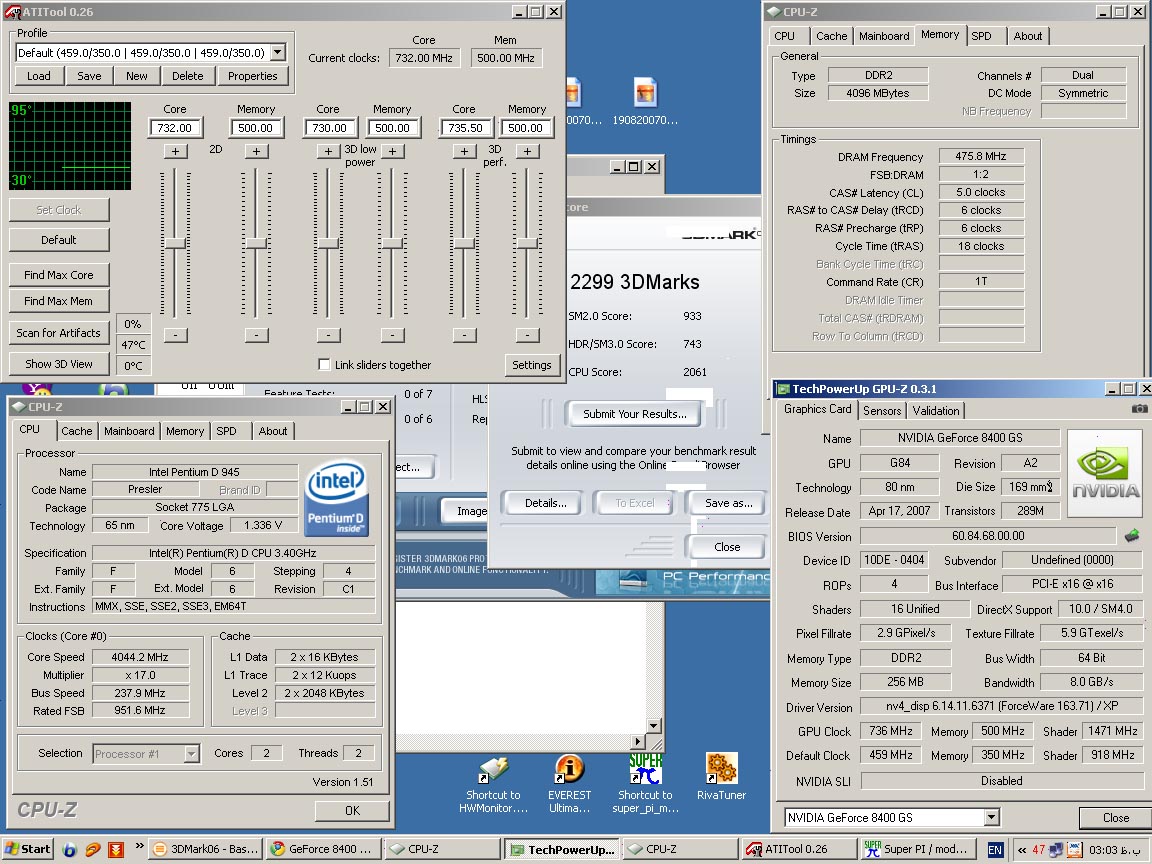Click Default button in ATITool
This screenshot has width=1152, height=864.
(59, 240)
